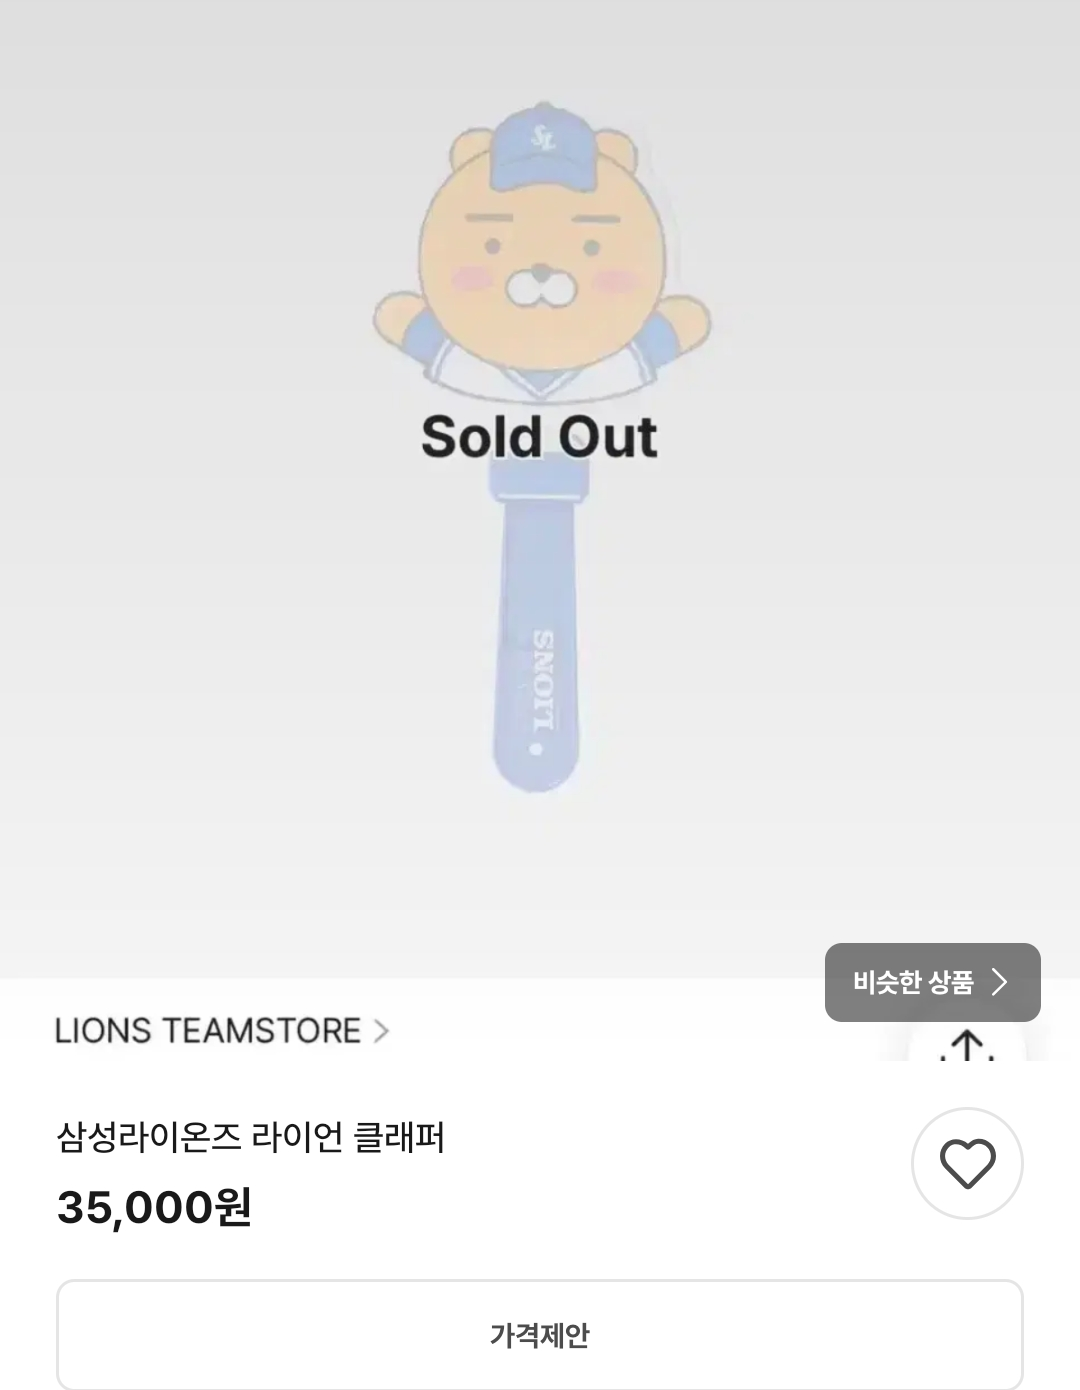Viewport: 1080px width, 1390px height.
Task: Click the chevron inside 비슷한 상품
Action: 999,982
